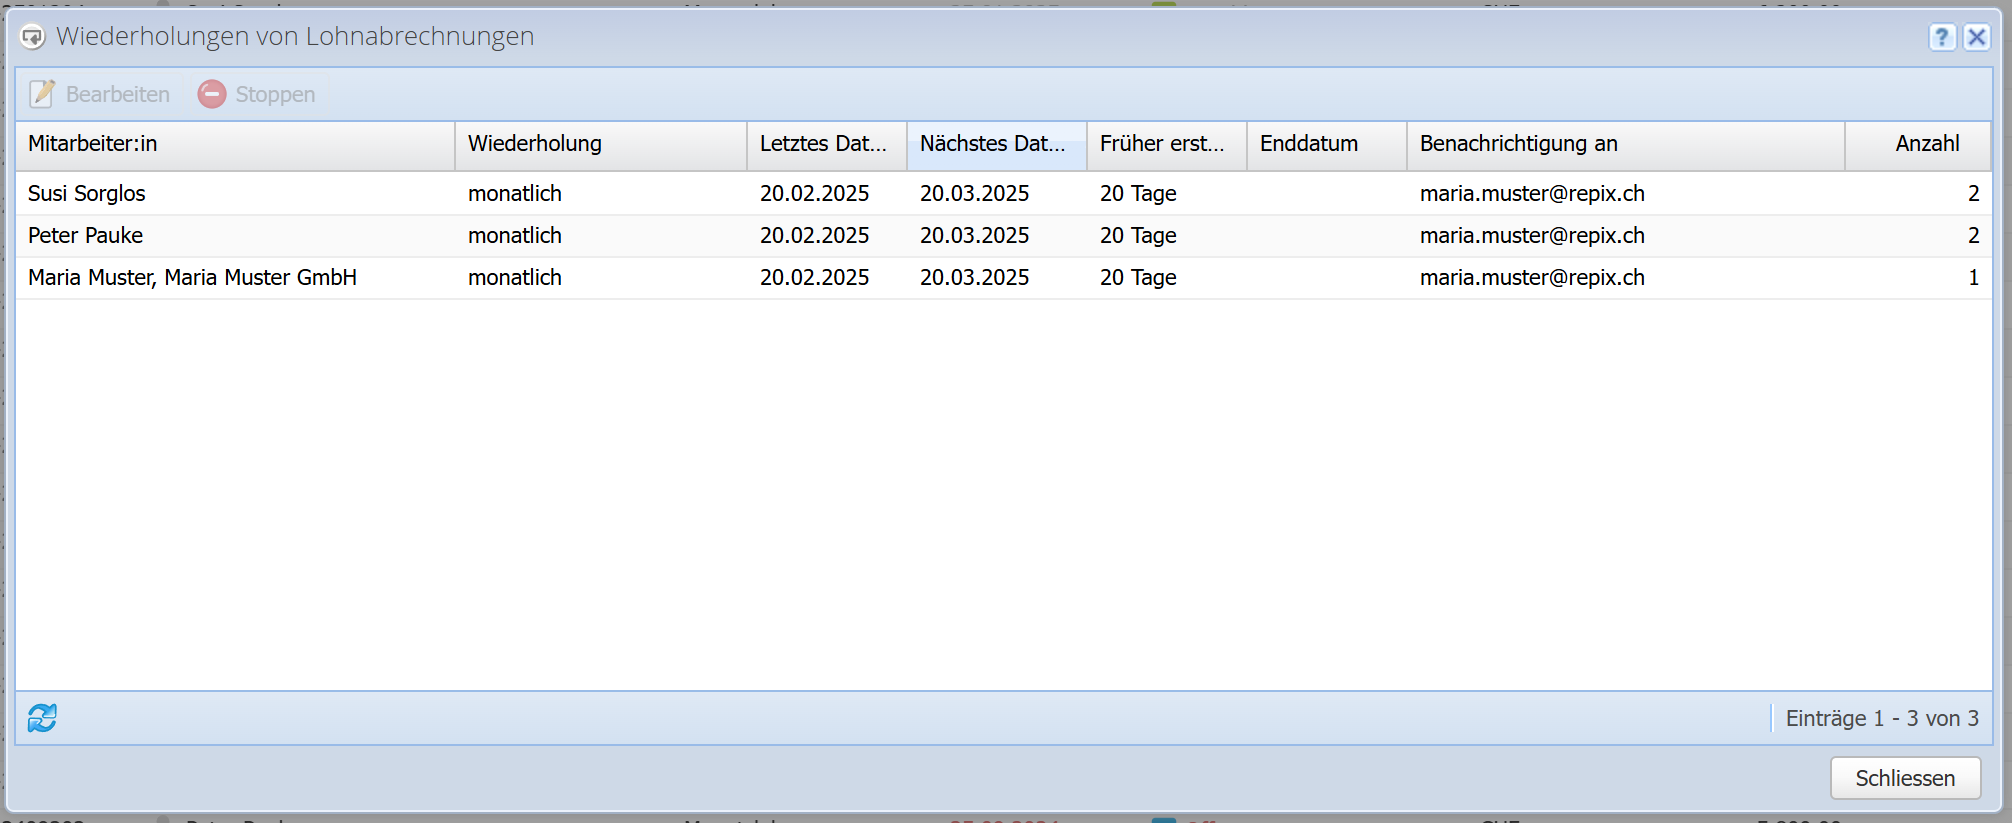
Task: Click the Bearbeiten pencil icon
Action: coord(43,94)
